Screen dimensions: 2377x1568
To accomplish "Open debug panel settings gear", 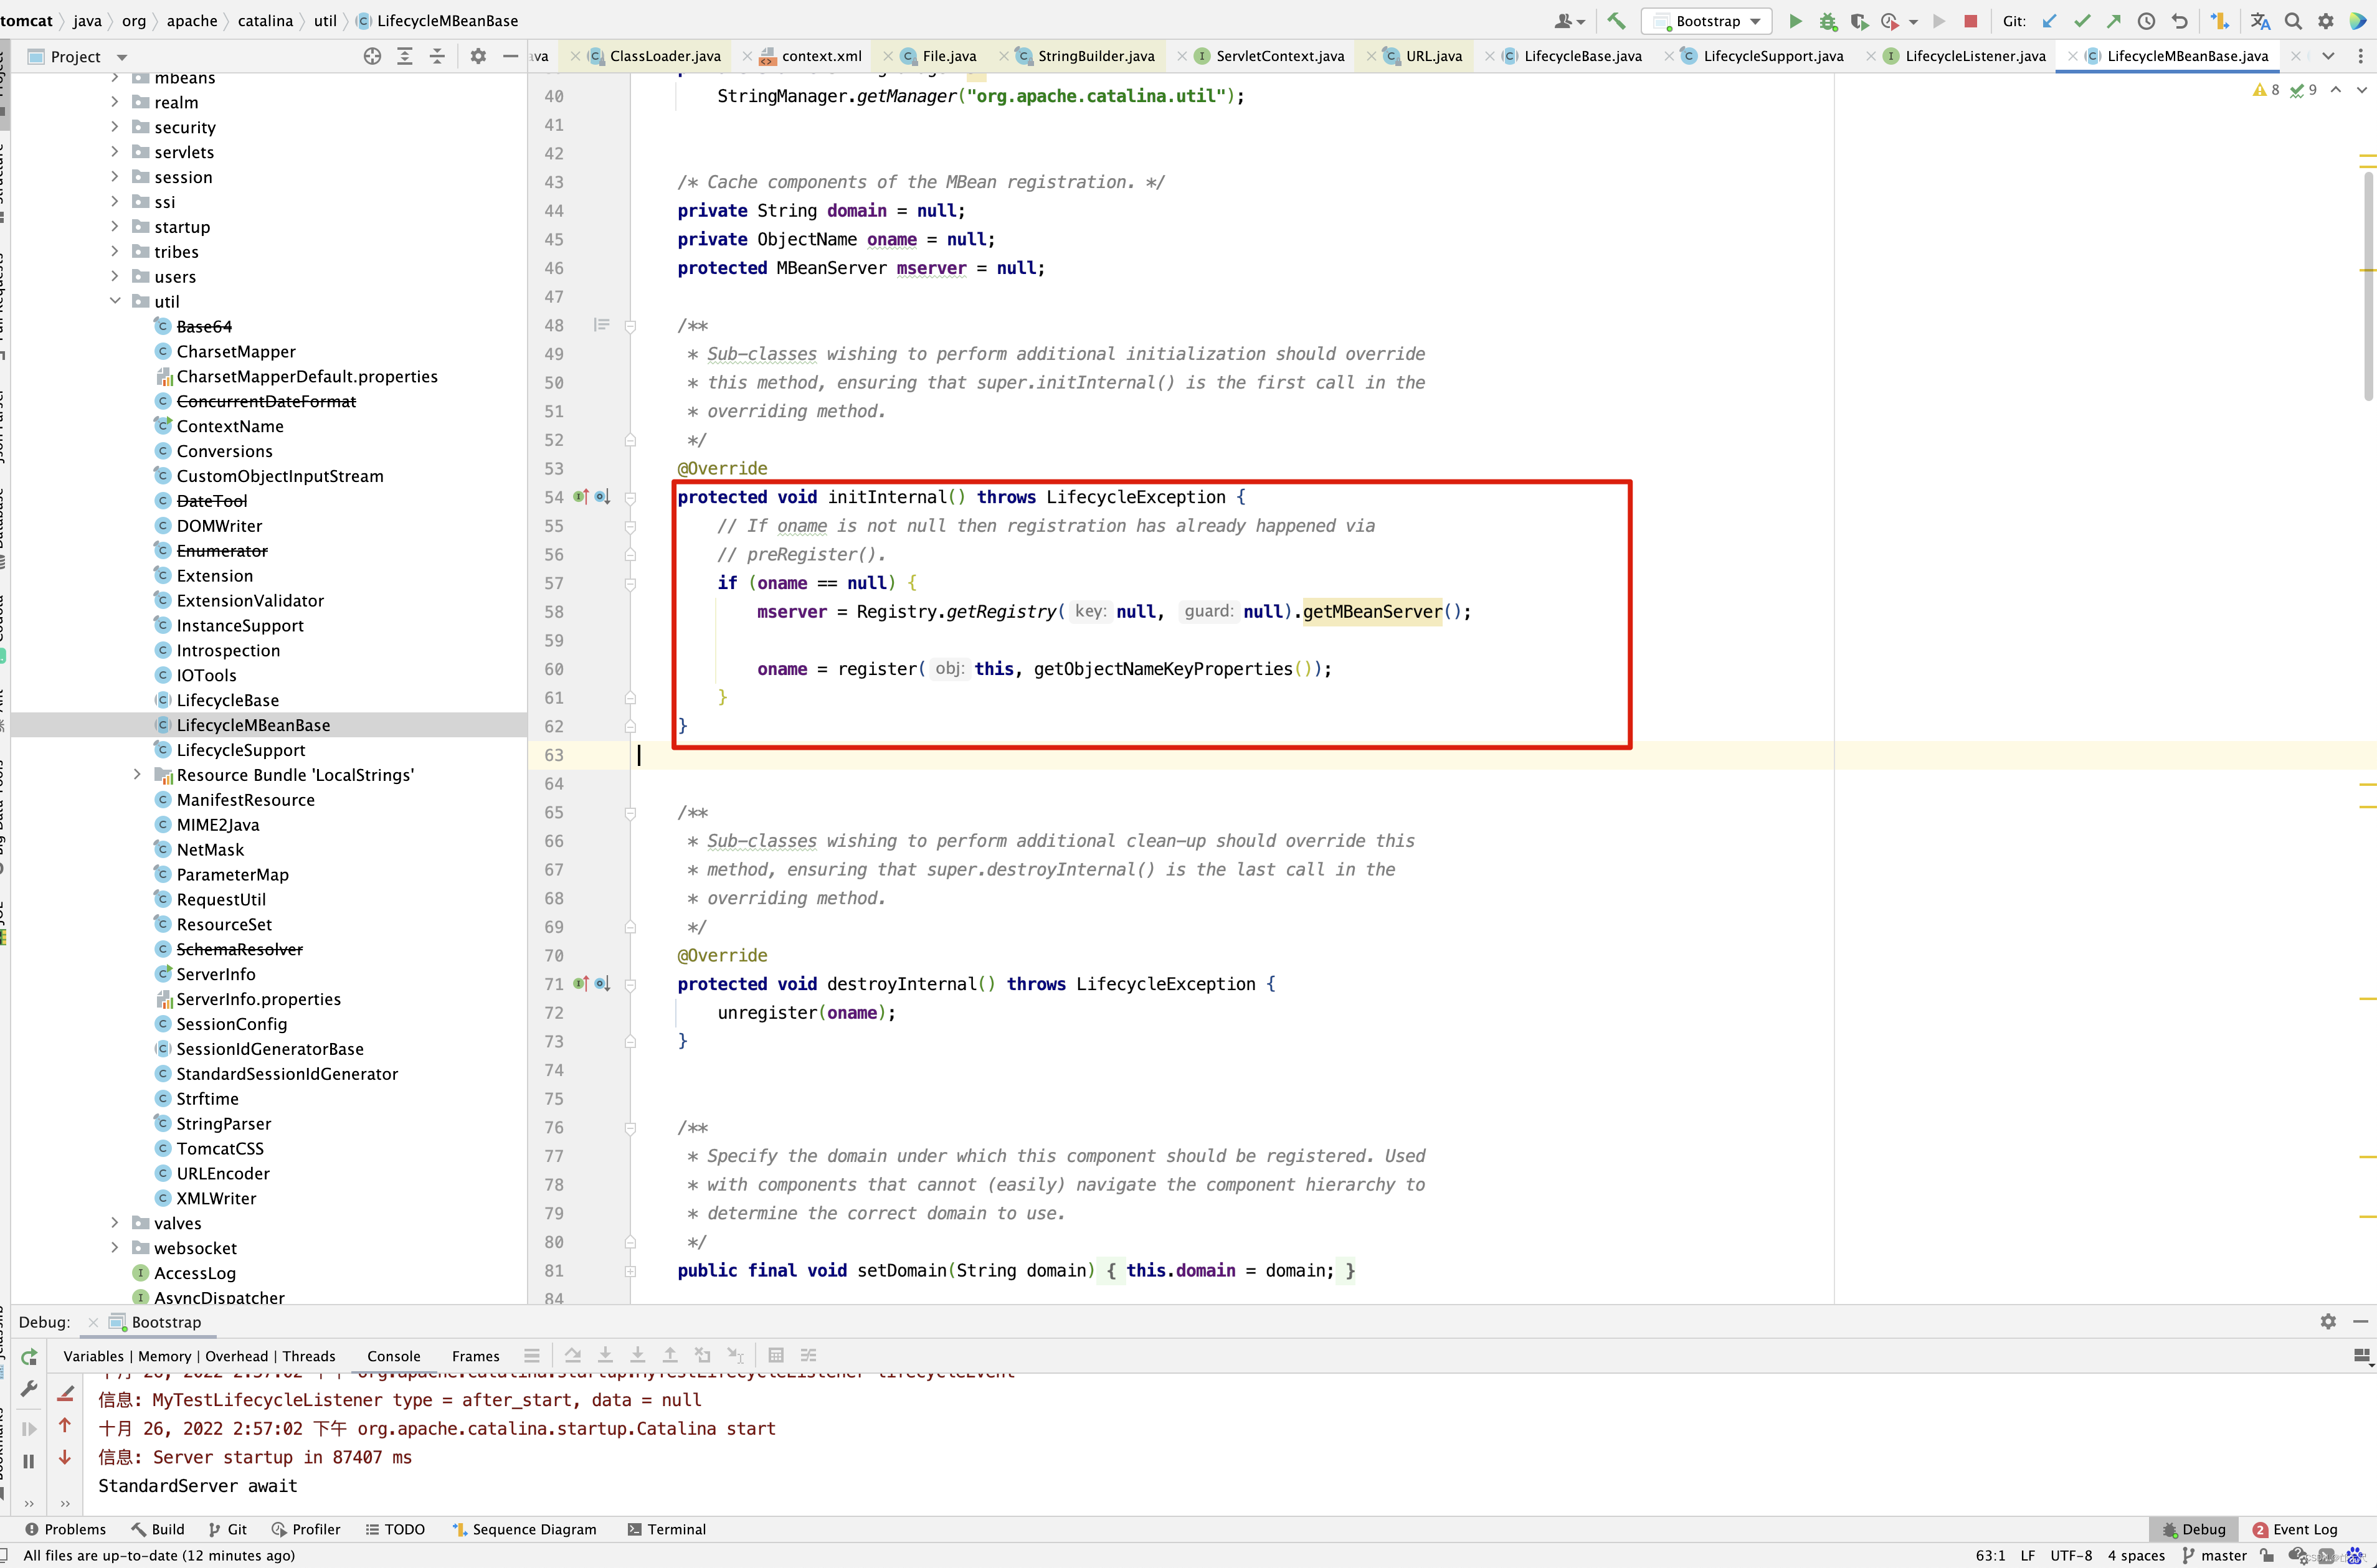I will coord(2328,1321).
